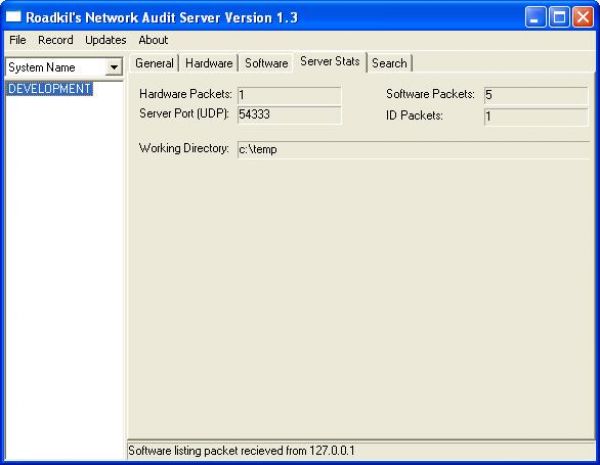This screenshot has height=465, width=600.
Task: Switch to the General tab
Action: (154, 63)
